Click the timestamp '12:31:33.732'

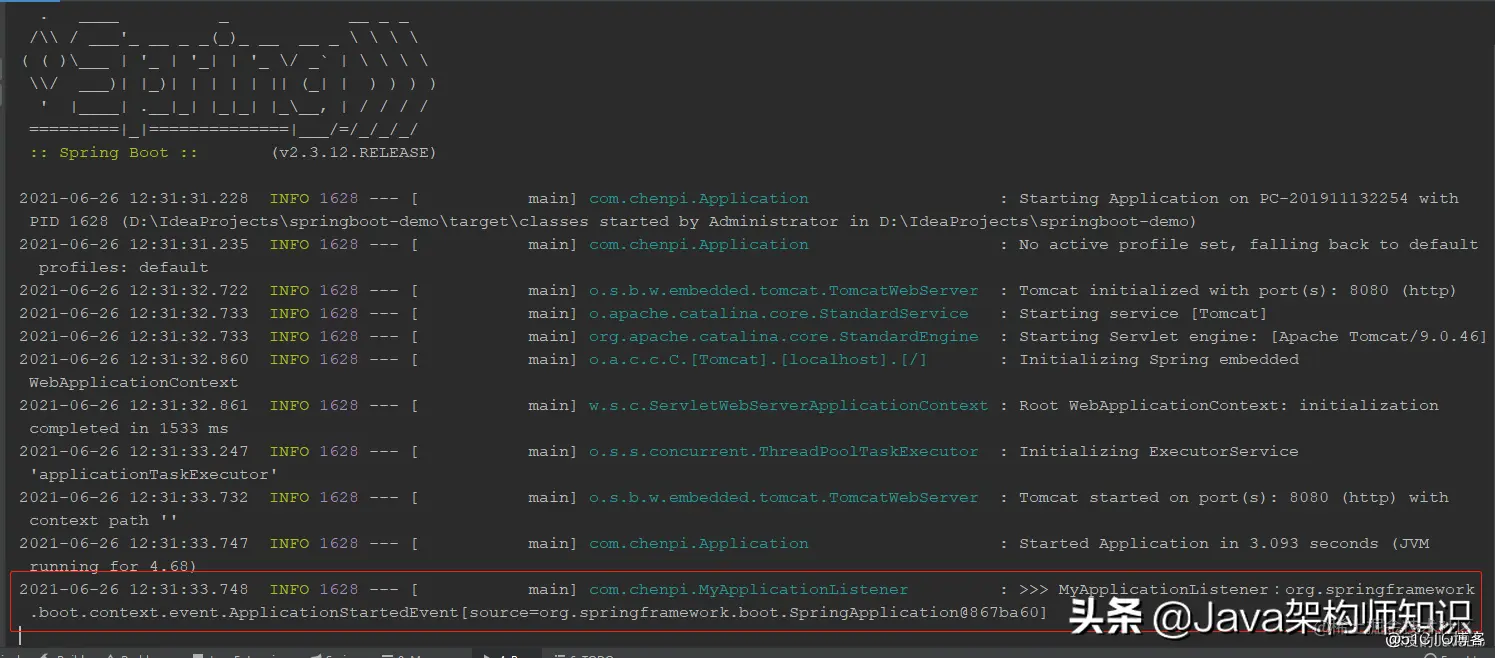pyautogui.click(x=189, y=498)
